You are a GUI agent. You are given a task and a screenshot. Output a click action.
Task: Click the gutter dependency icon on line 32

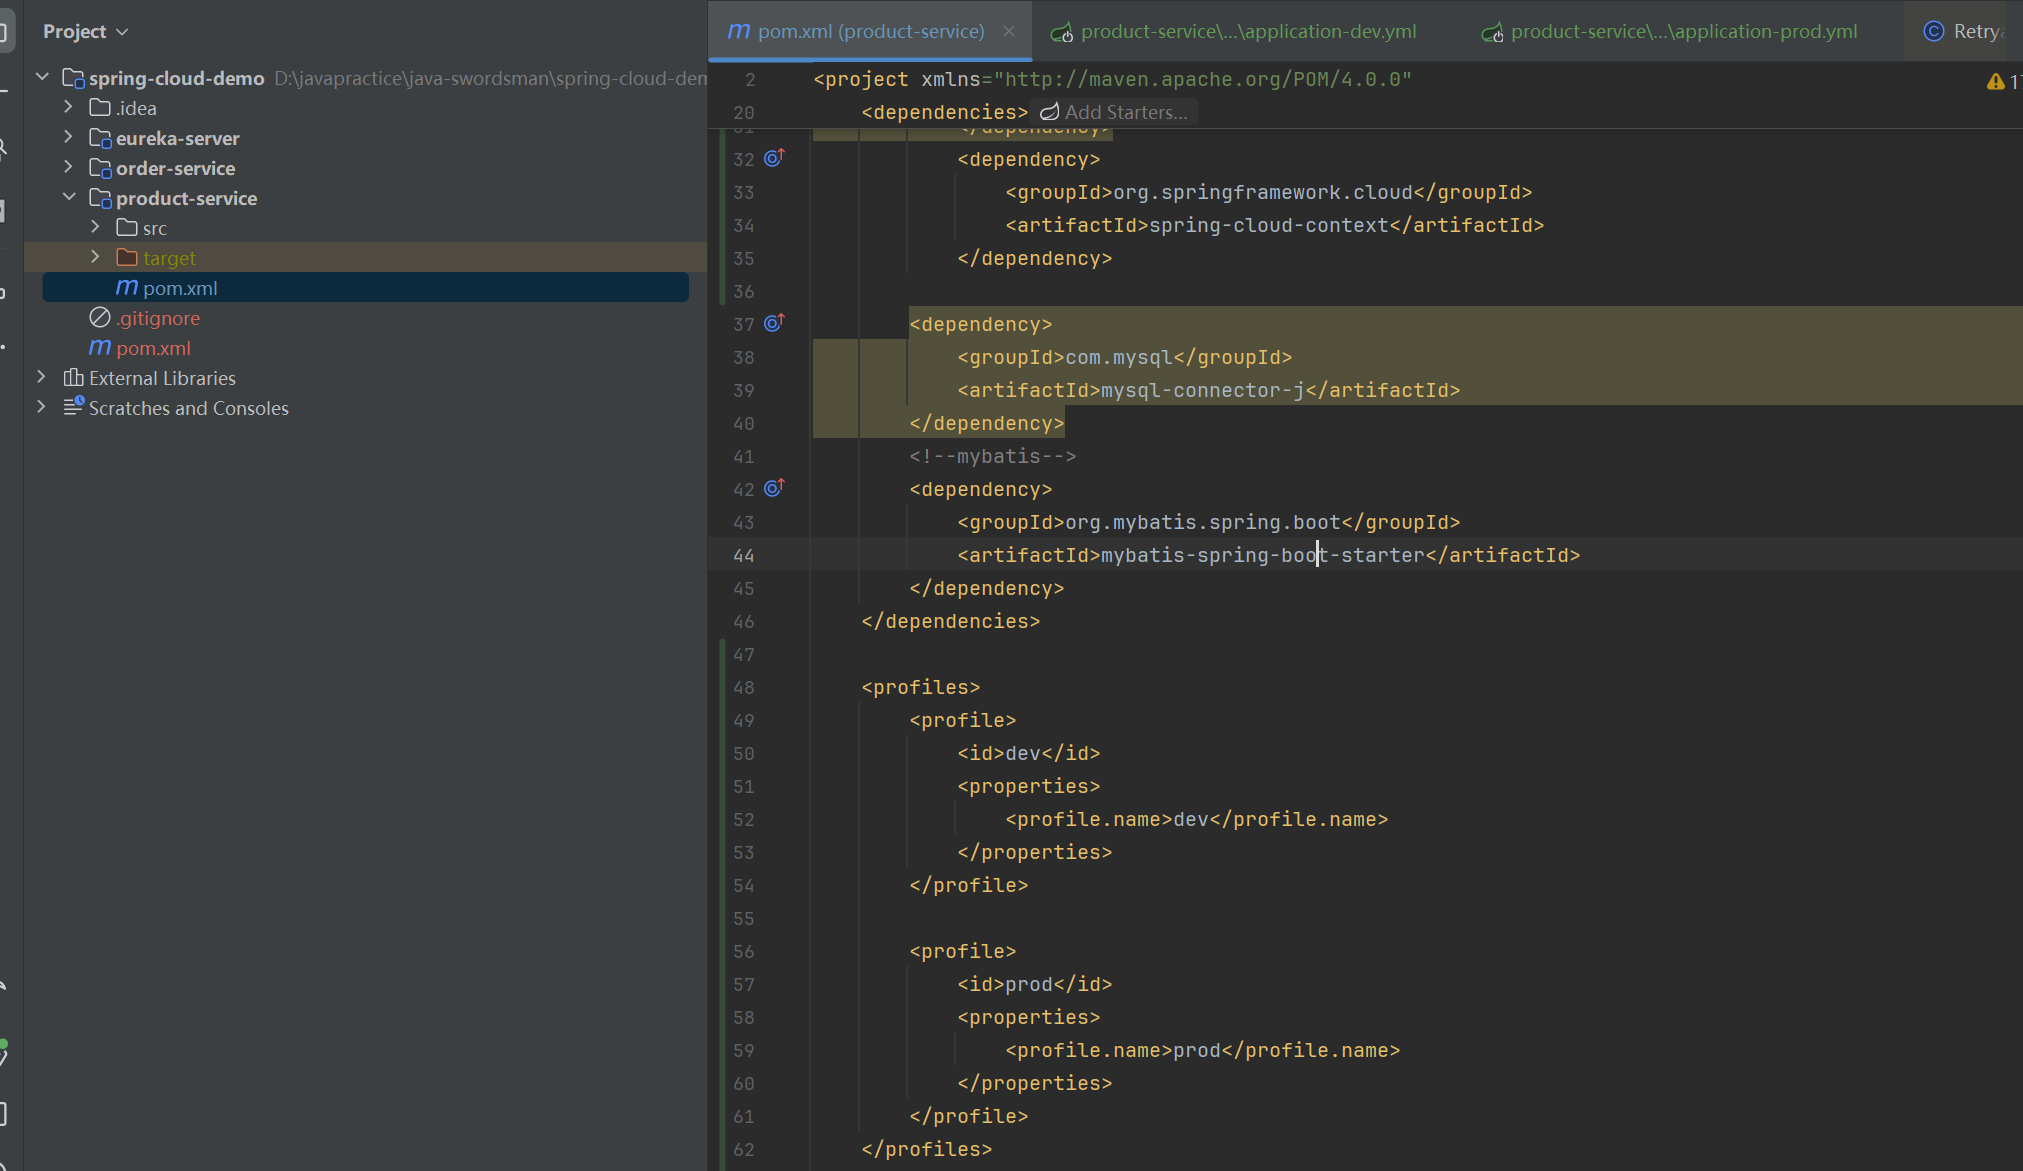(x=774, y=158)
